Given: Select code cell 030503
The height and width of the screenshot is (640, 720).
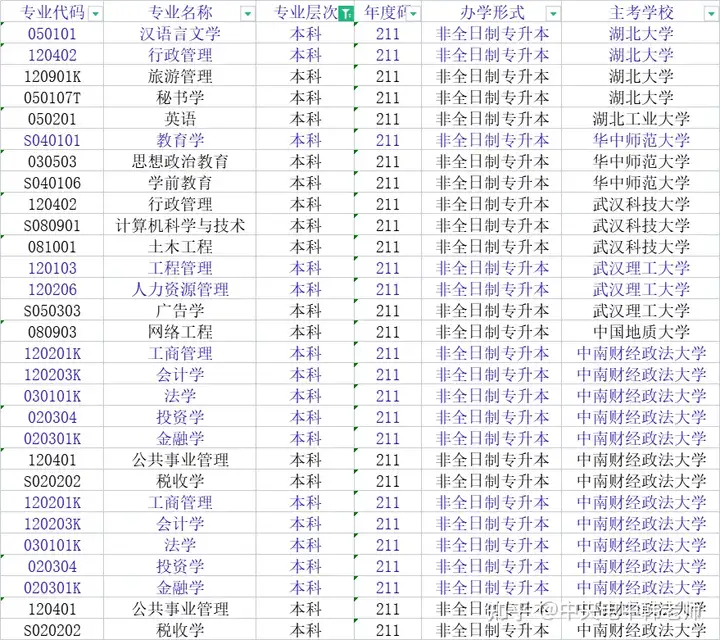Looking at the screenshot, I should (x=52, y=162).
